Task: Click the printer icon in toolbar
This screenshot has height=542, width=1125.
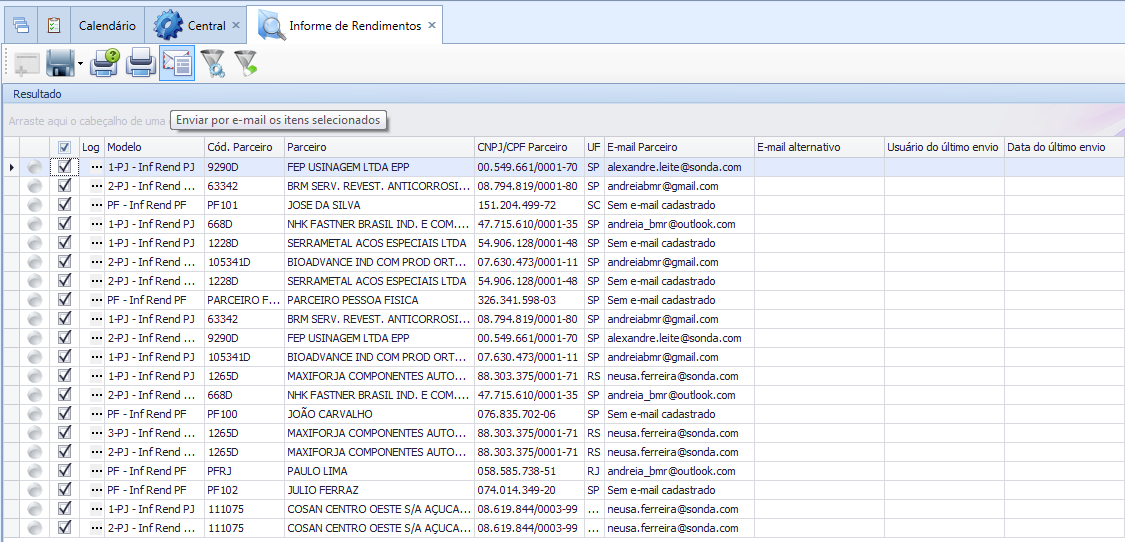Action: pyautogui.click(x=140, y=63)
